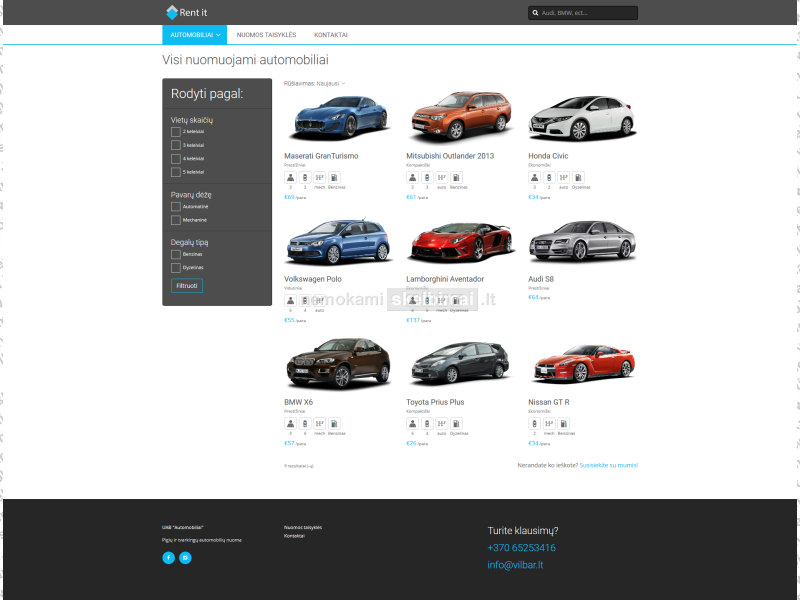Click the luggage icon under Mitsubishi Outlander 2013
The height and width of the screenshot is (600, 800).
tap(428, 178)
